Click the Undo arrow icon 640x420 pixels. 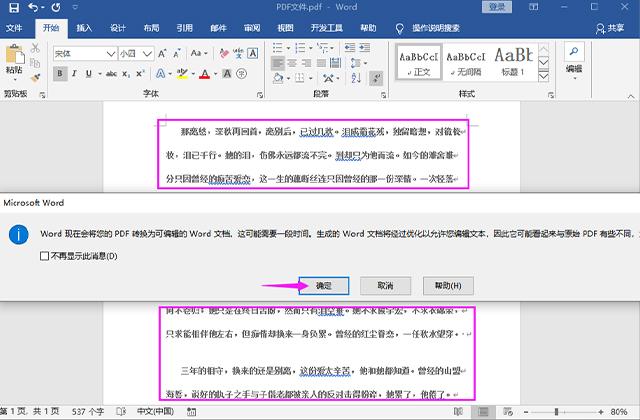coord(33,7)
